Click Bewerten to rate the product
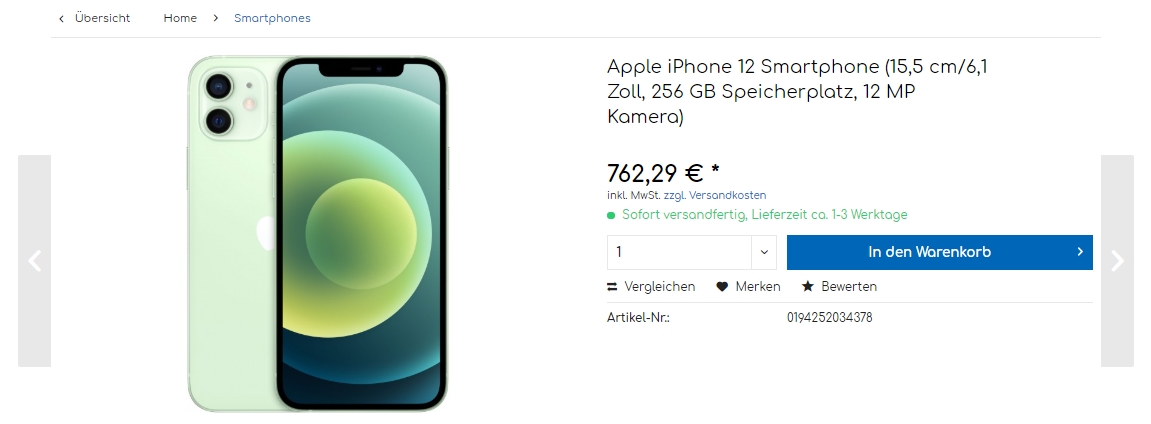1151x424 pixels. (849, 287)
